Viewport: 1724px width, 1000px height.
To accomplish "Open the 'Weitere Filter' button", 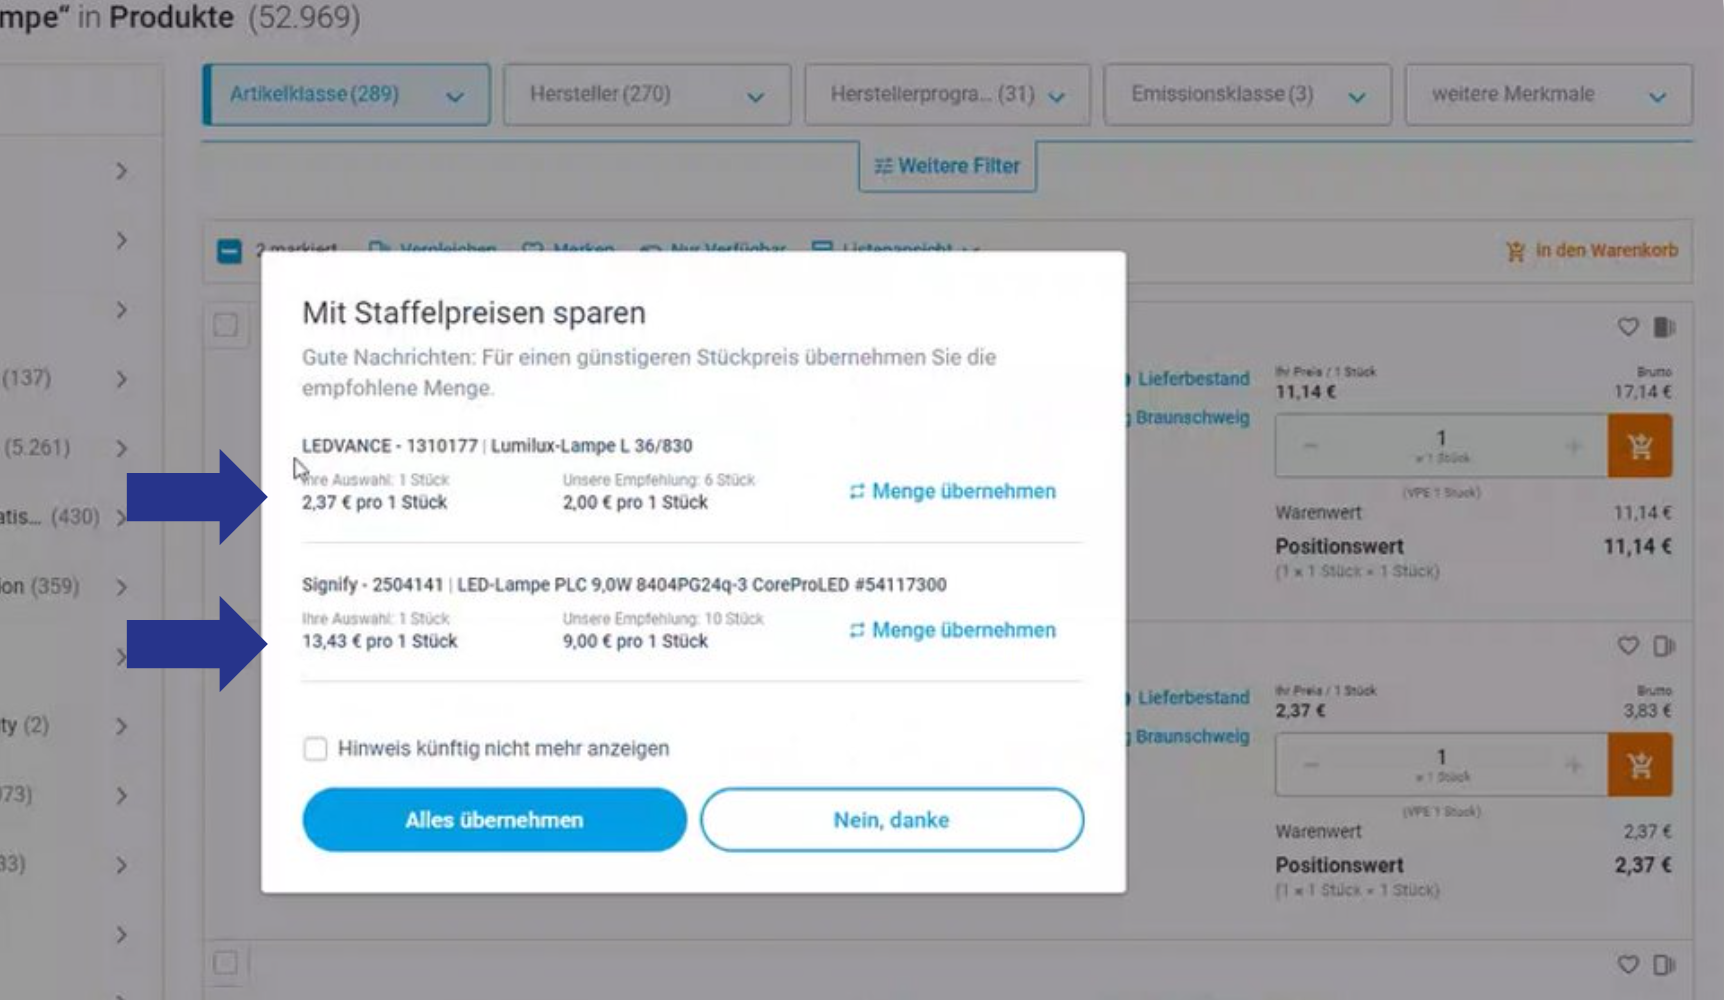I will [947, 166].
